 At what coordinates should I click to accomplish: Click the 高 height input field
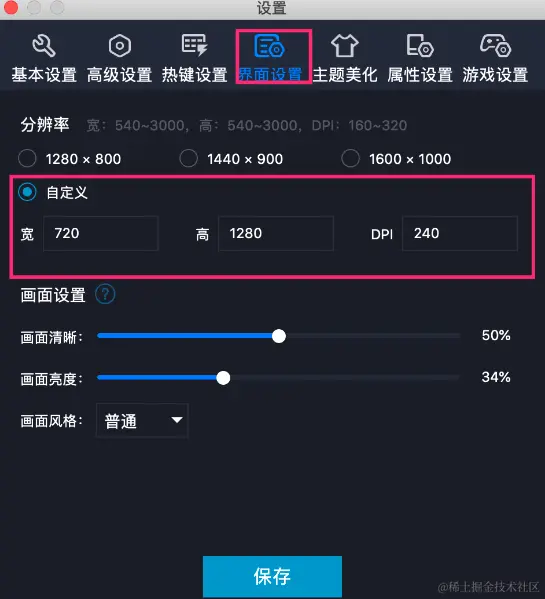(x=276, y=233)
